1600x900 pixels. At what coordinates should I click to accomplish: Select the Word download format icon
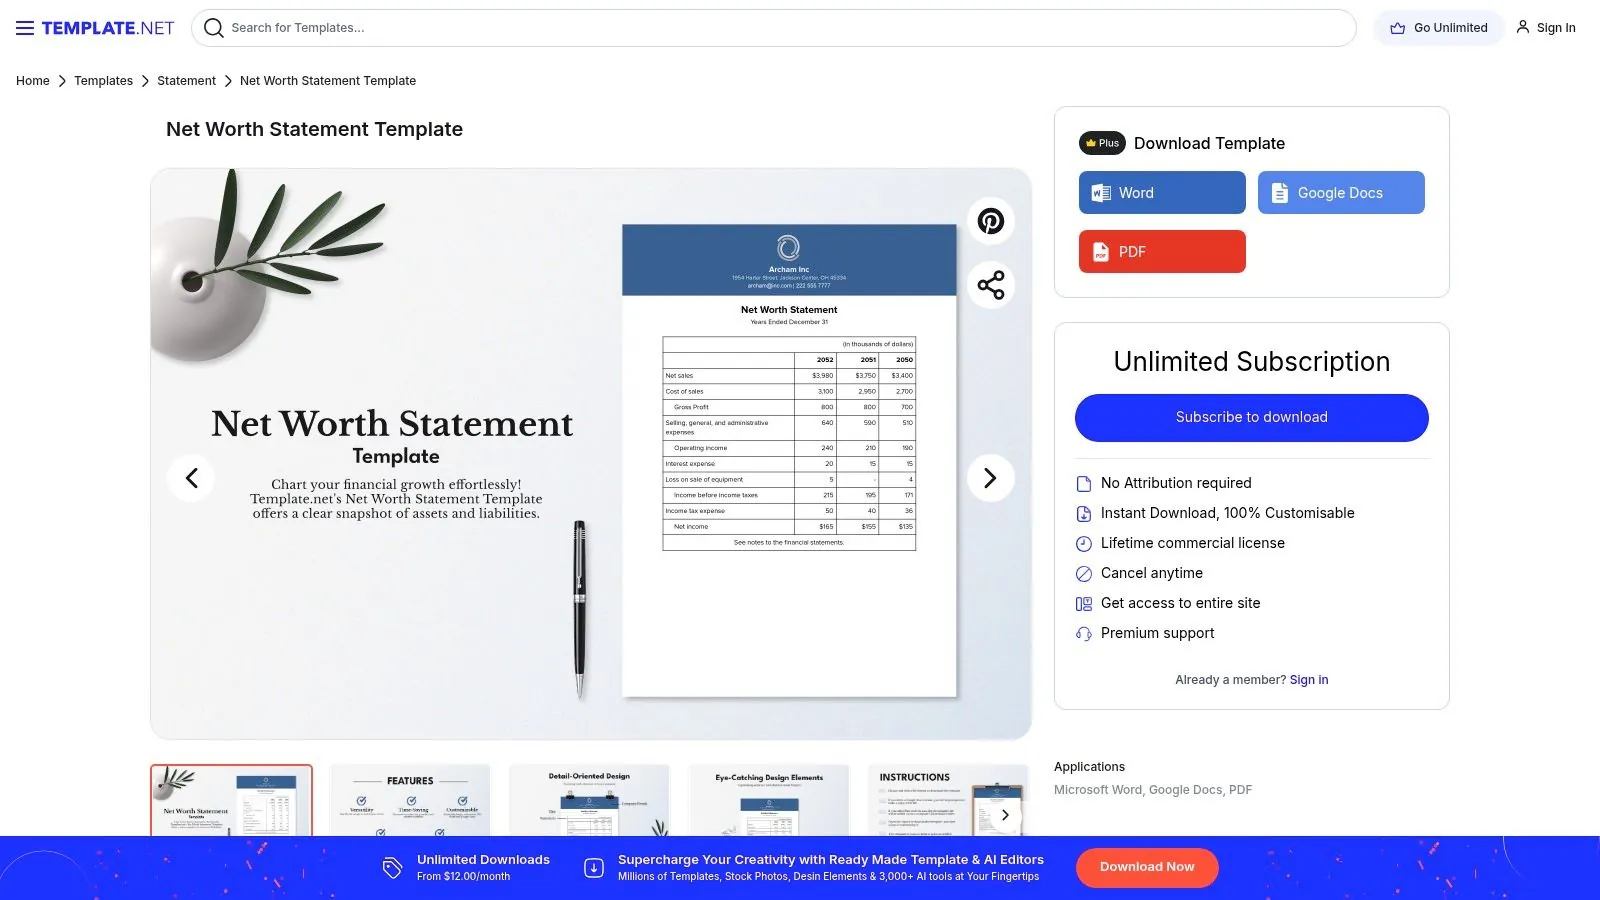(x=1101, y=192)
